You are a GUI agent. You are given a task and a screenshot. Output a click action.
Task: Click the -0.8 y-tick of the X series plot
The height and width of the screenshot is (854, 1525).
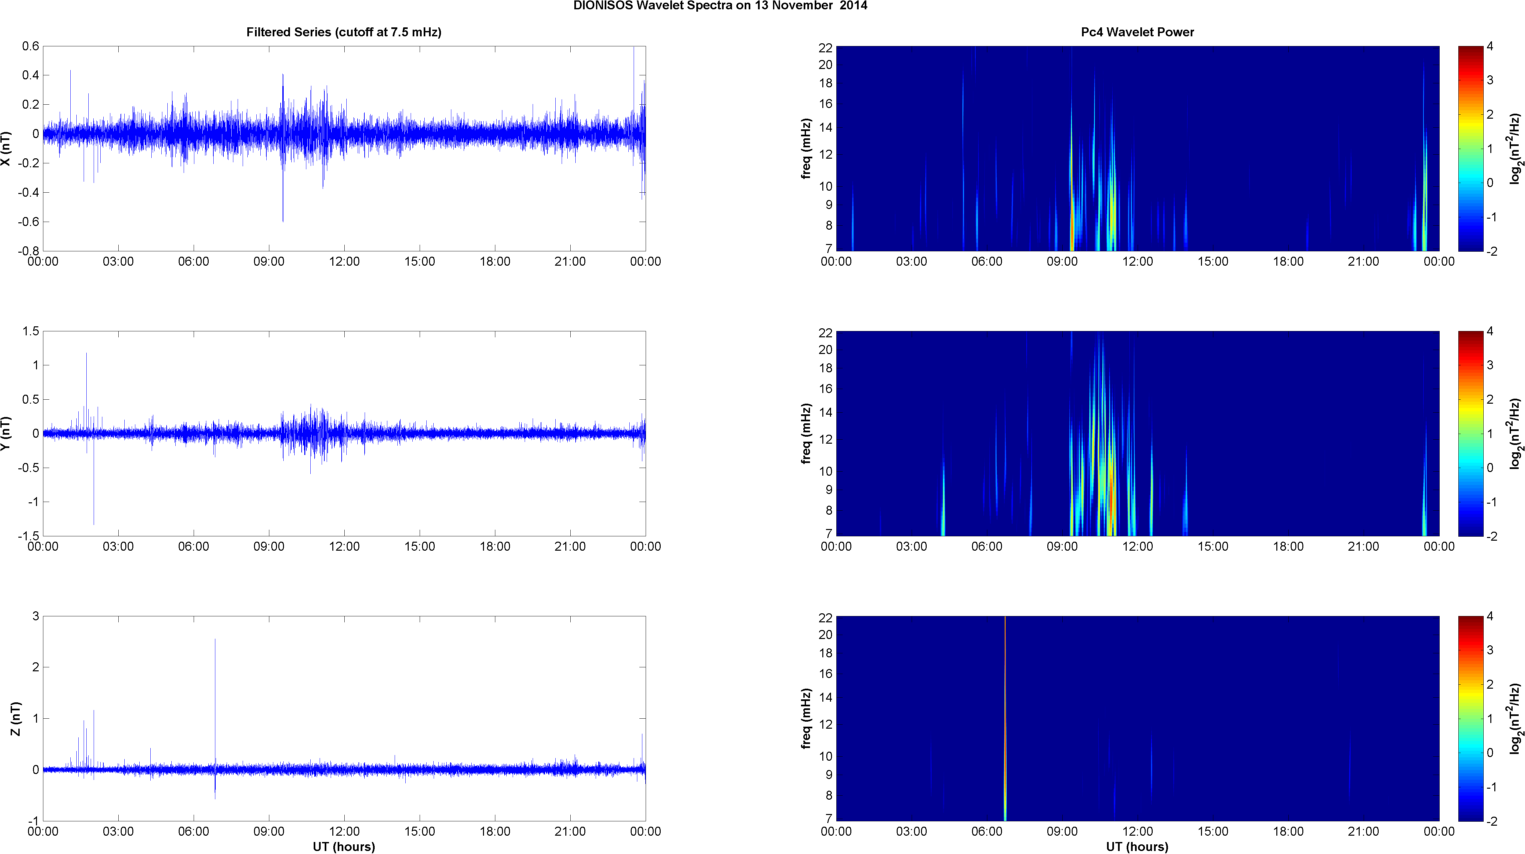click(28, 251)
